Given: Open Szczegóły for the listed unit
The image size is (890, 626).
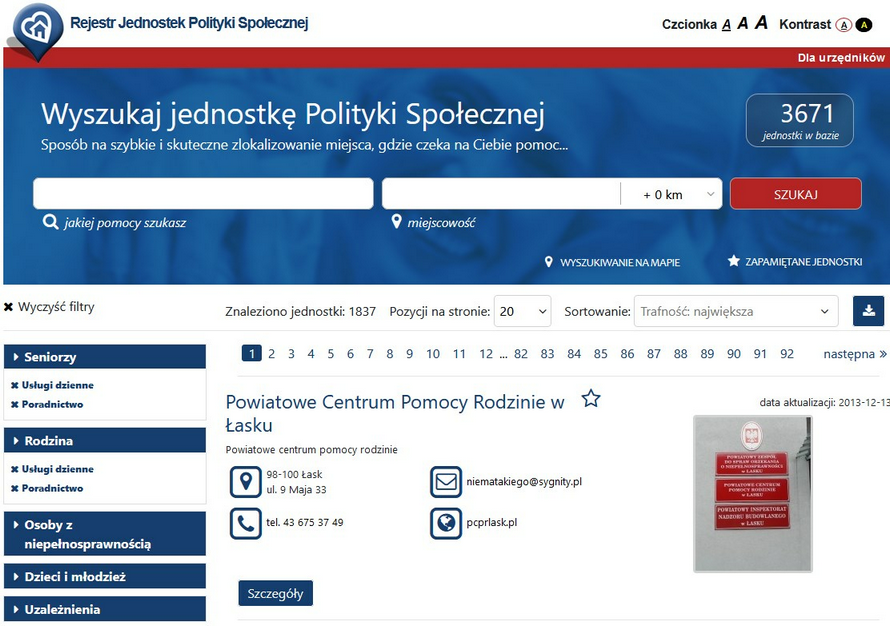Looking at the screenshot, I should click(x=275, y=593).
